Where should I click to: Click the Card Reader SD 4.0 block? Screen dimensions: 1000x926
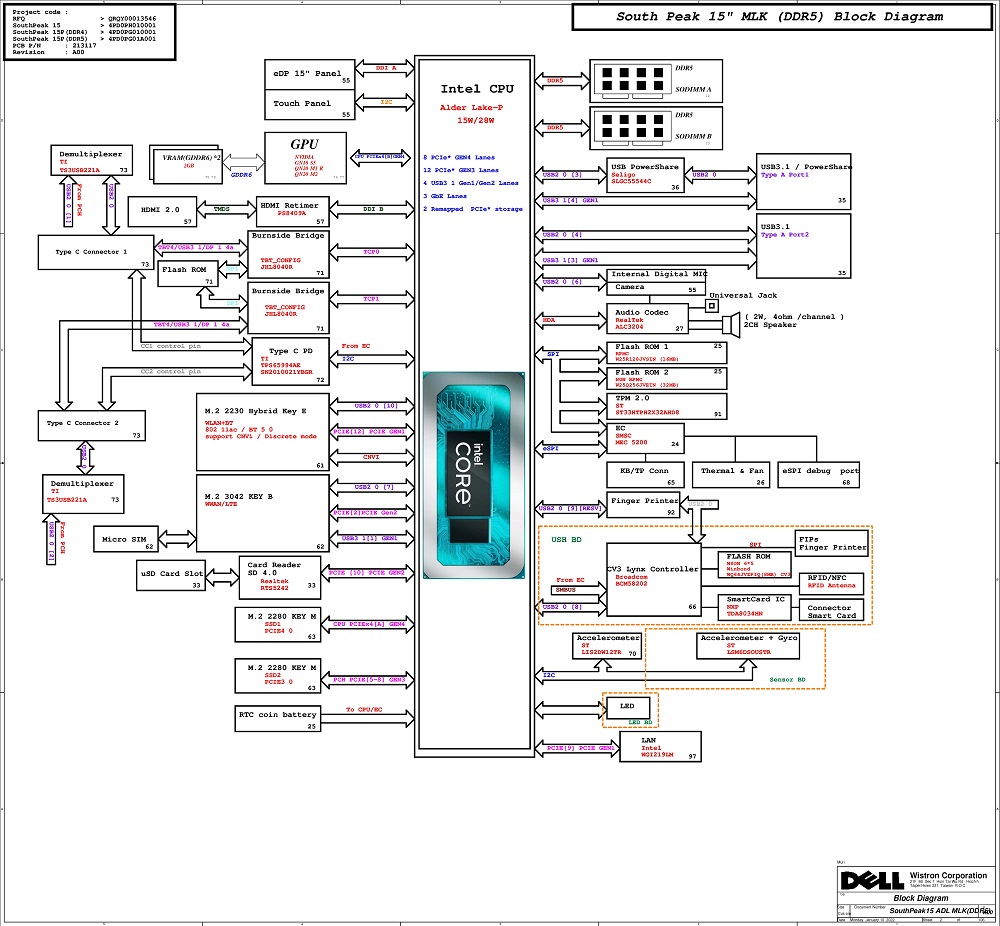(280, 578)
